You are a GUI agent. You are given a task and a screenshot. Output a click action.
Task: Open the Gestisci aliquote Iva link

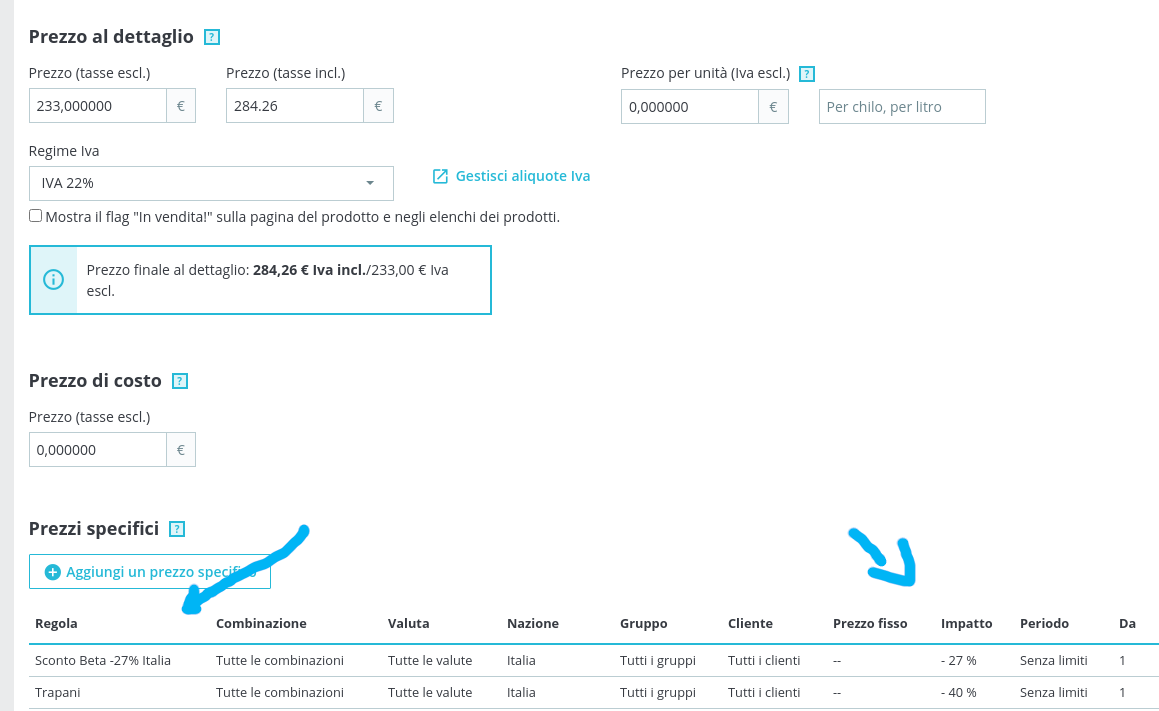(522, 175)
